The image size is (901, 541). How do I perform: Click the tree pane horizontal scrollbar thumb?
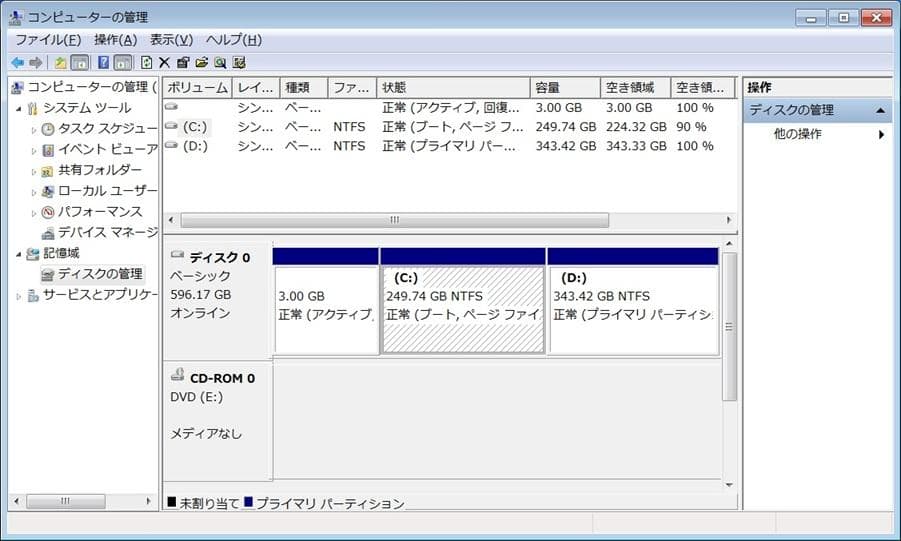point(66,501)
